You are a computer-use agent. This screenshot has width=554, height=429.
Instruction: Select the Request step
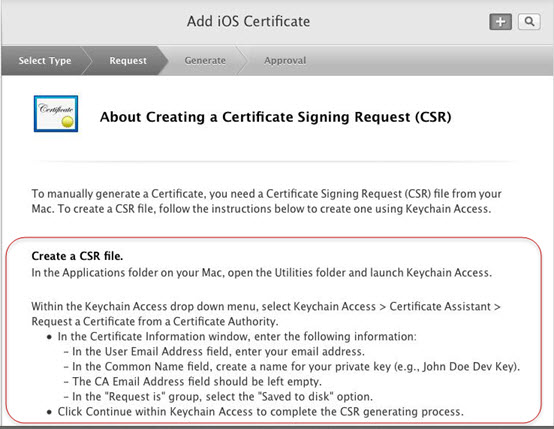pyautogui.click(x=128, y=60)
